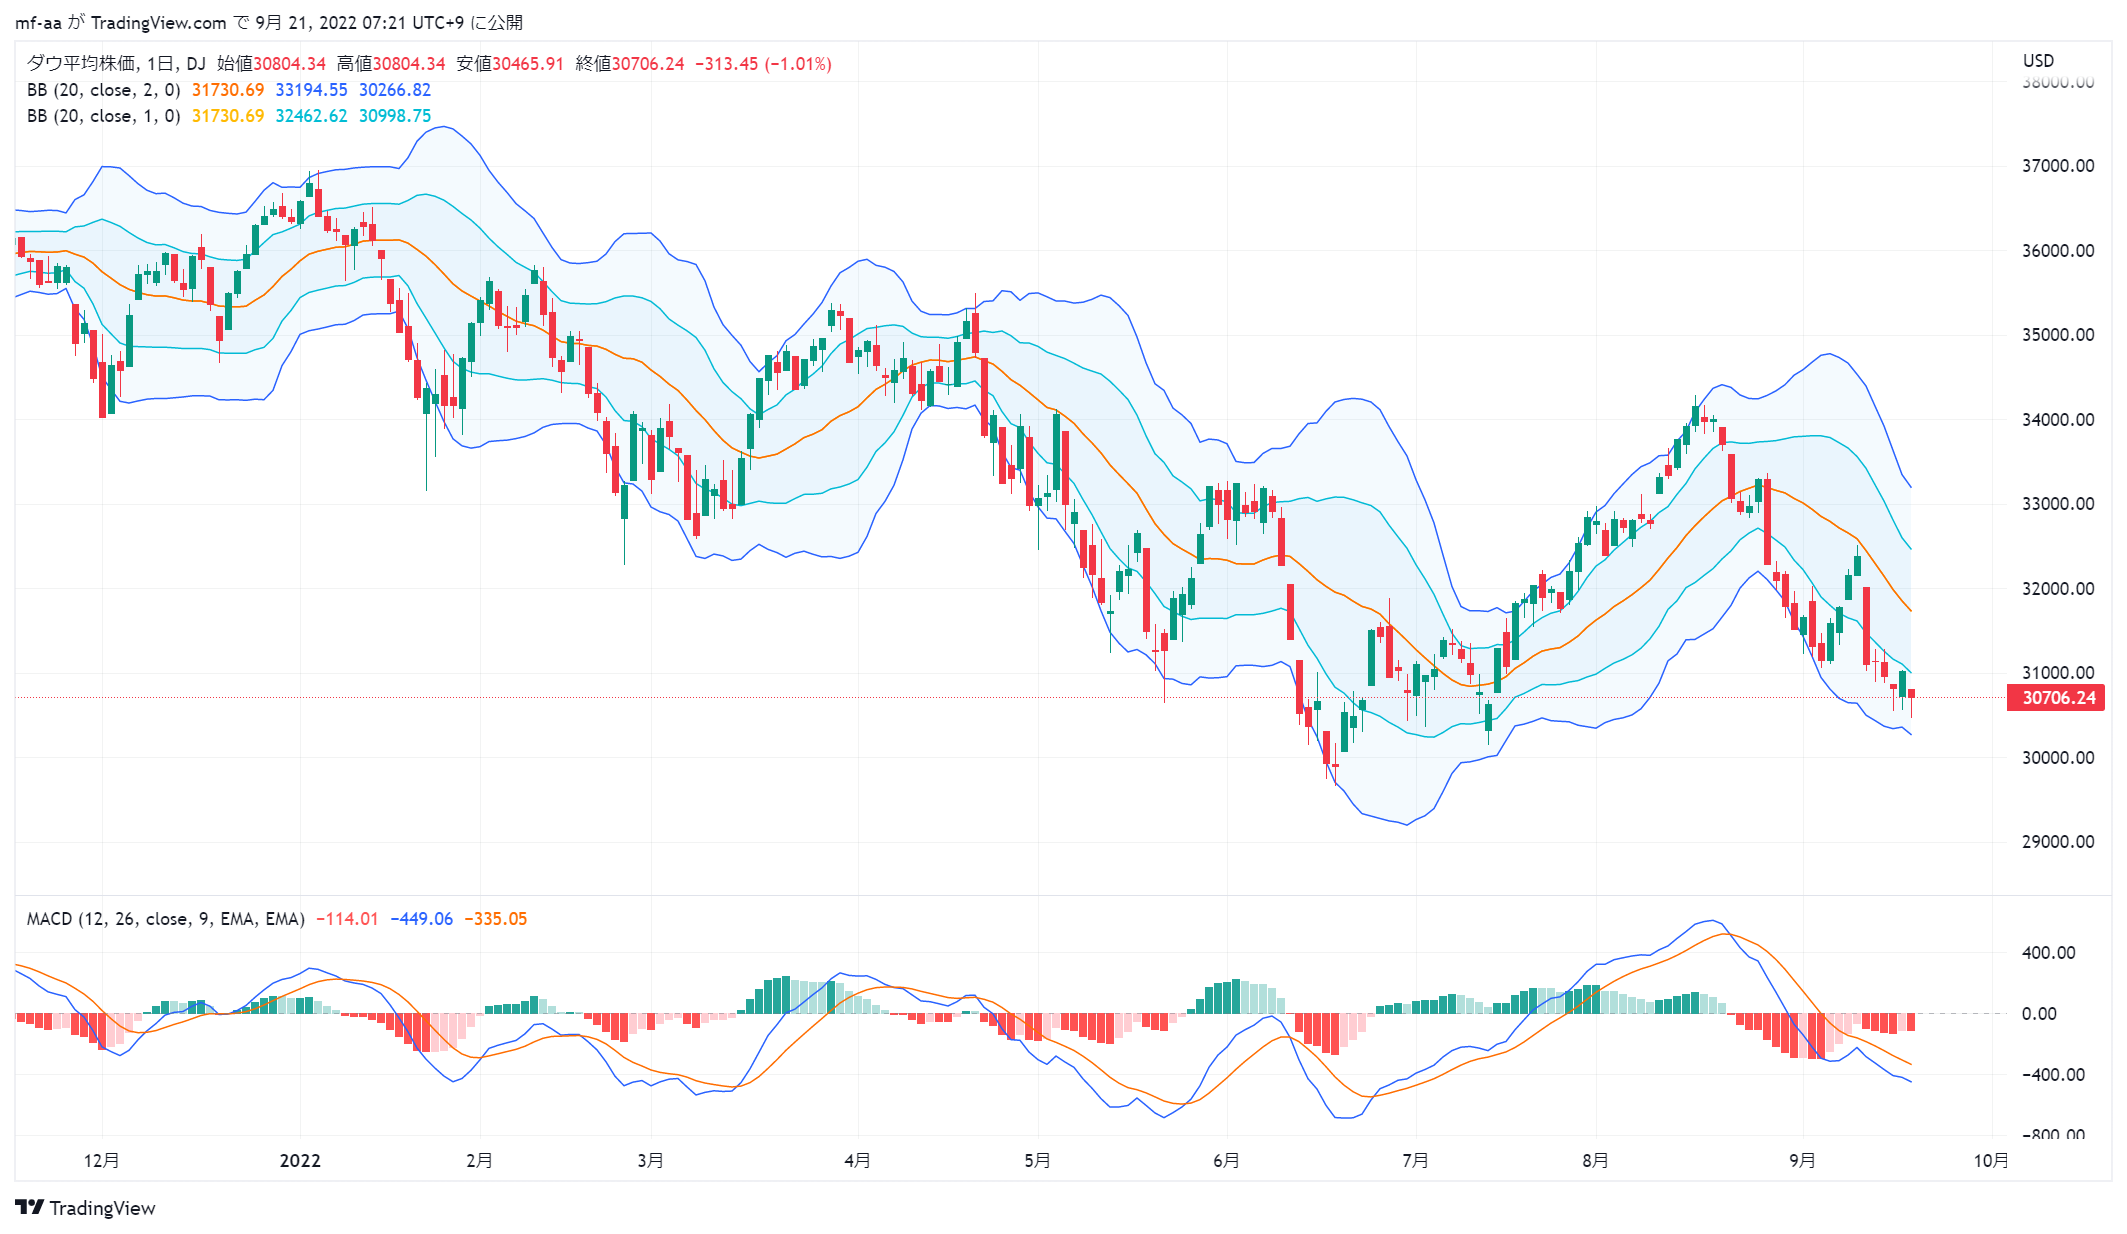Click the 12月 time axis label
This screenshot has width=2127, height=1234.
point(101,1160)
